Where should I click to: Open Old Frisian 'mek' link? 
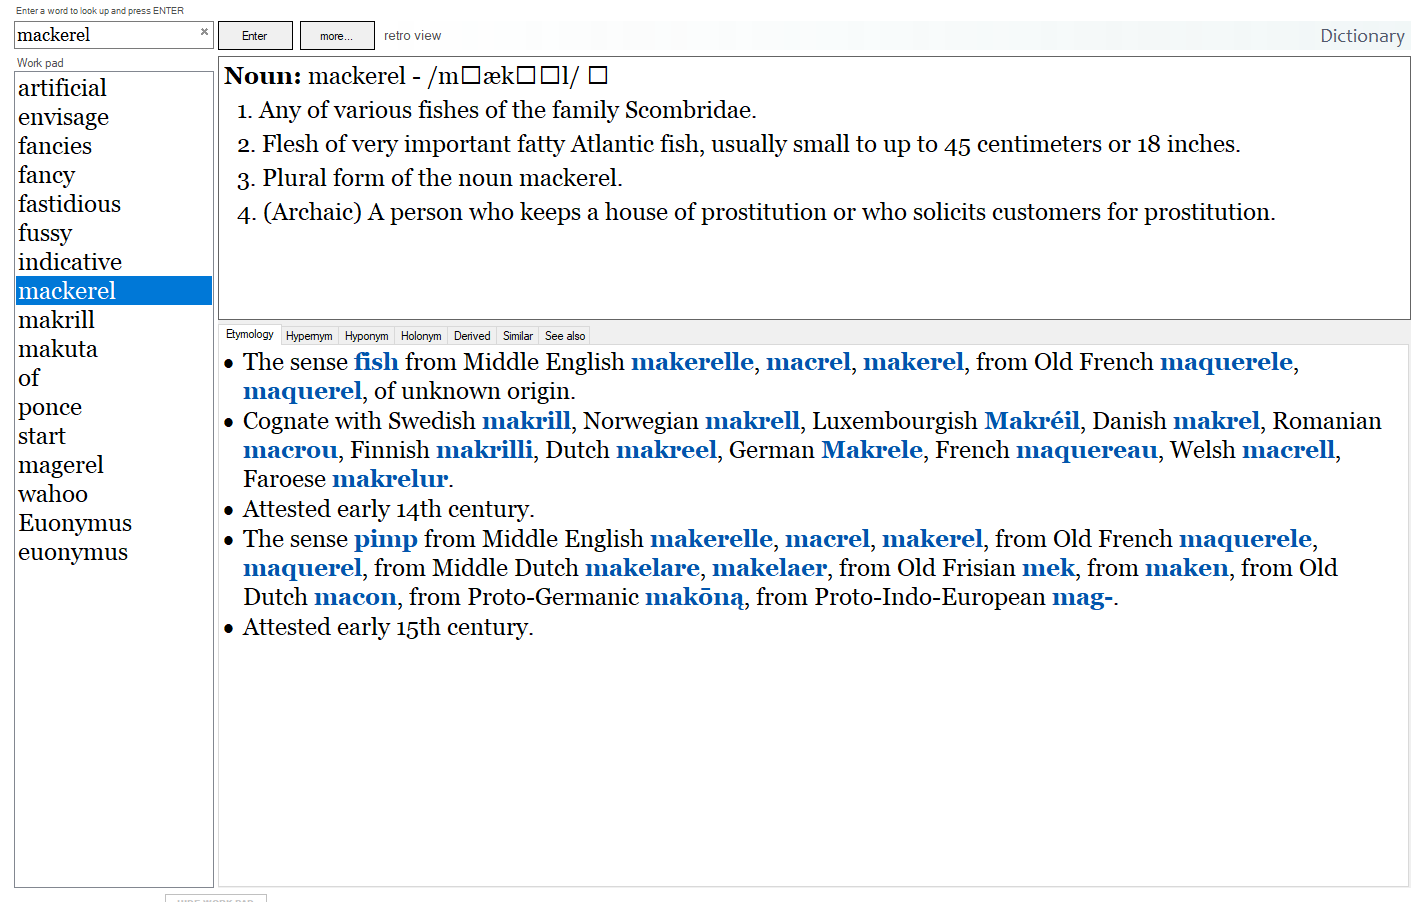[1048, 568]
